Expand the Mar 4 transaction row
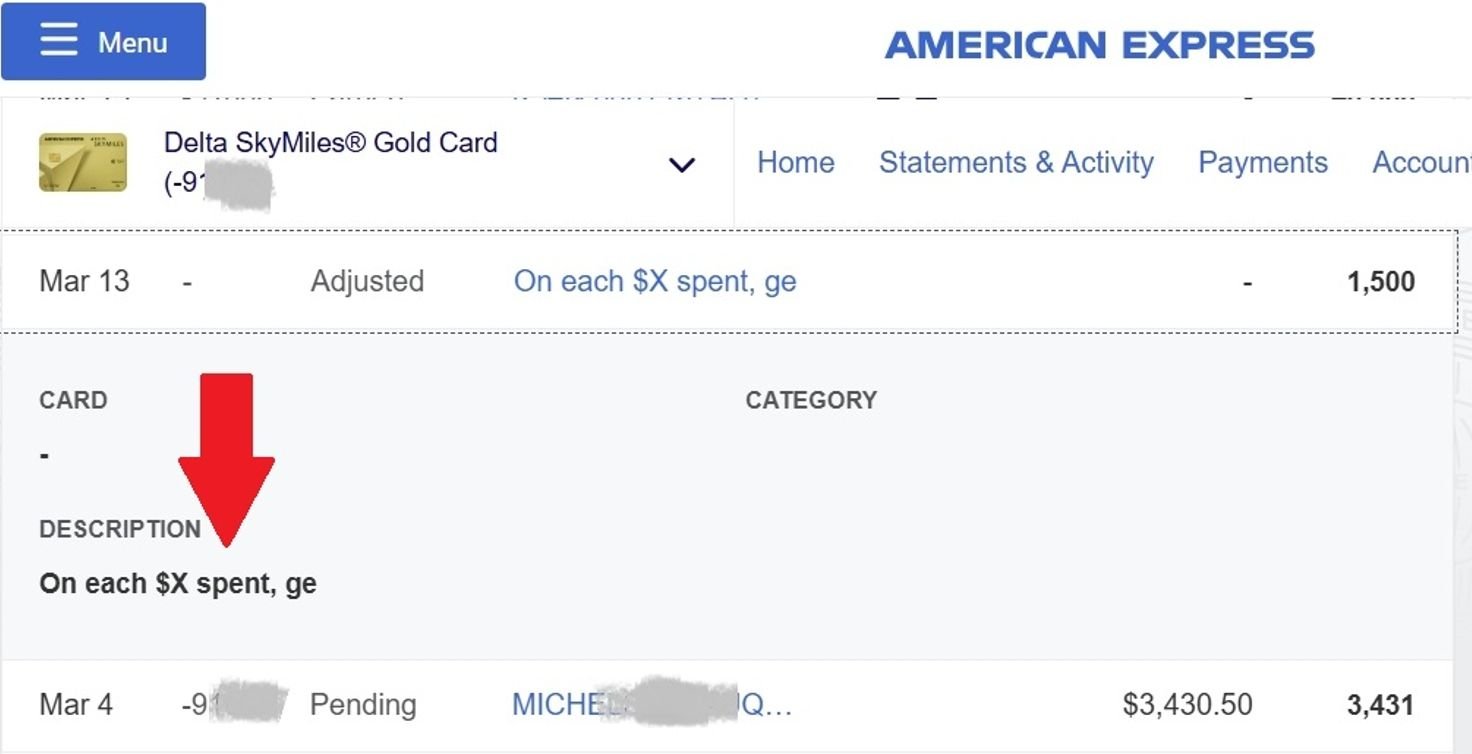Viewport: 1472px width, 754px height. coord(76,704)
